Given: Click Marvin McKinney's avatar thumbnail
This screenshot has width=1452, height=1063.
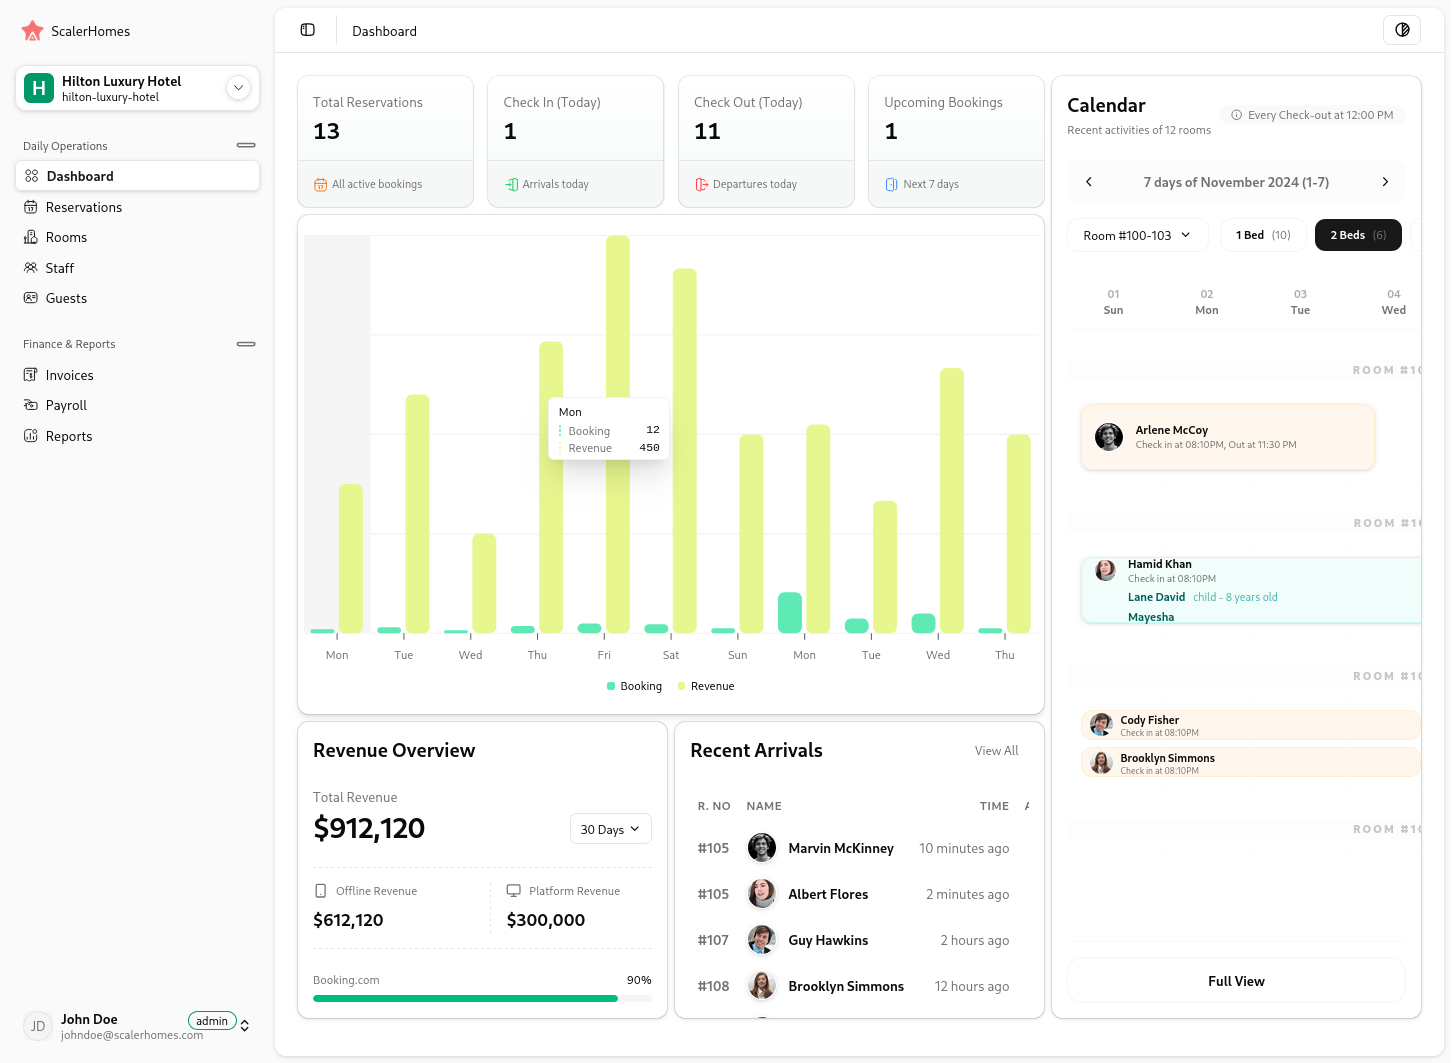Looking at the screenshot, I should (x=761, y=848).
